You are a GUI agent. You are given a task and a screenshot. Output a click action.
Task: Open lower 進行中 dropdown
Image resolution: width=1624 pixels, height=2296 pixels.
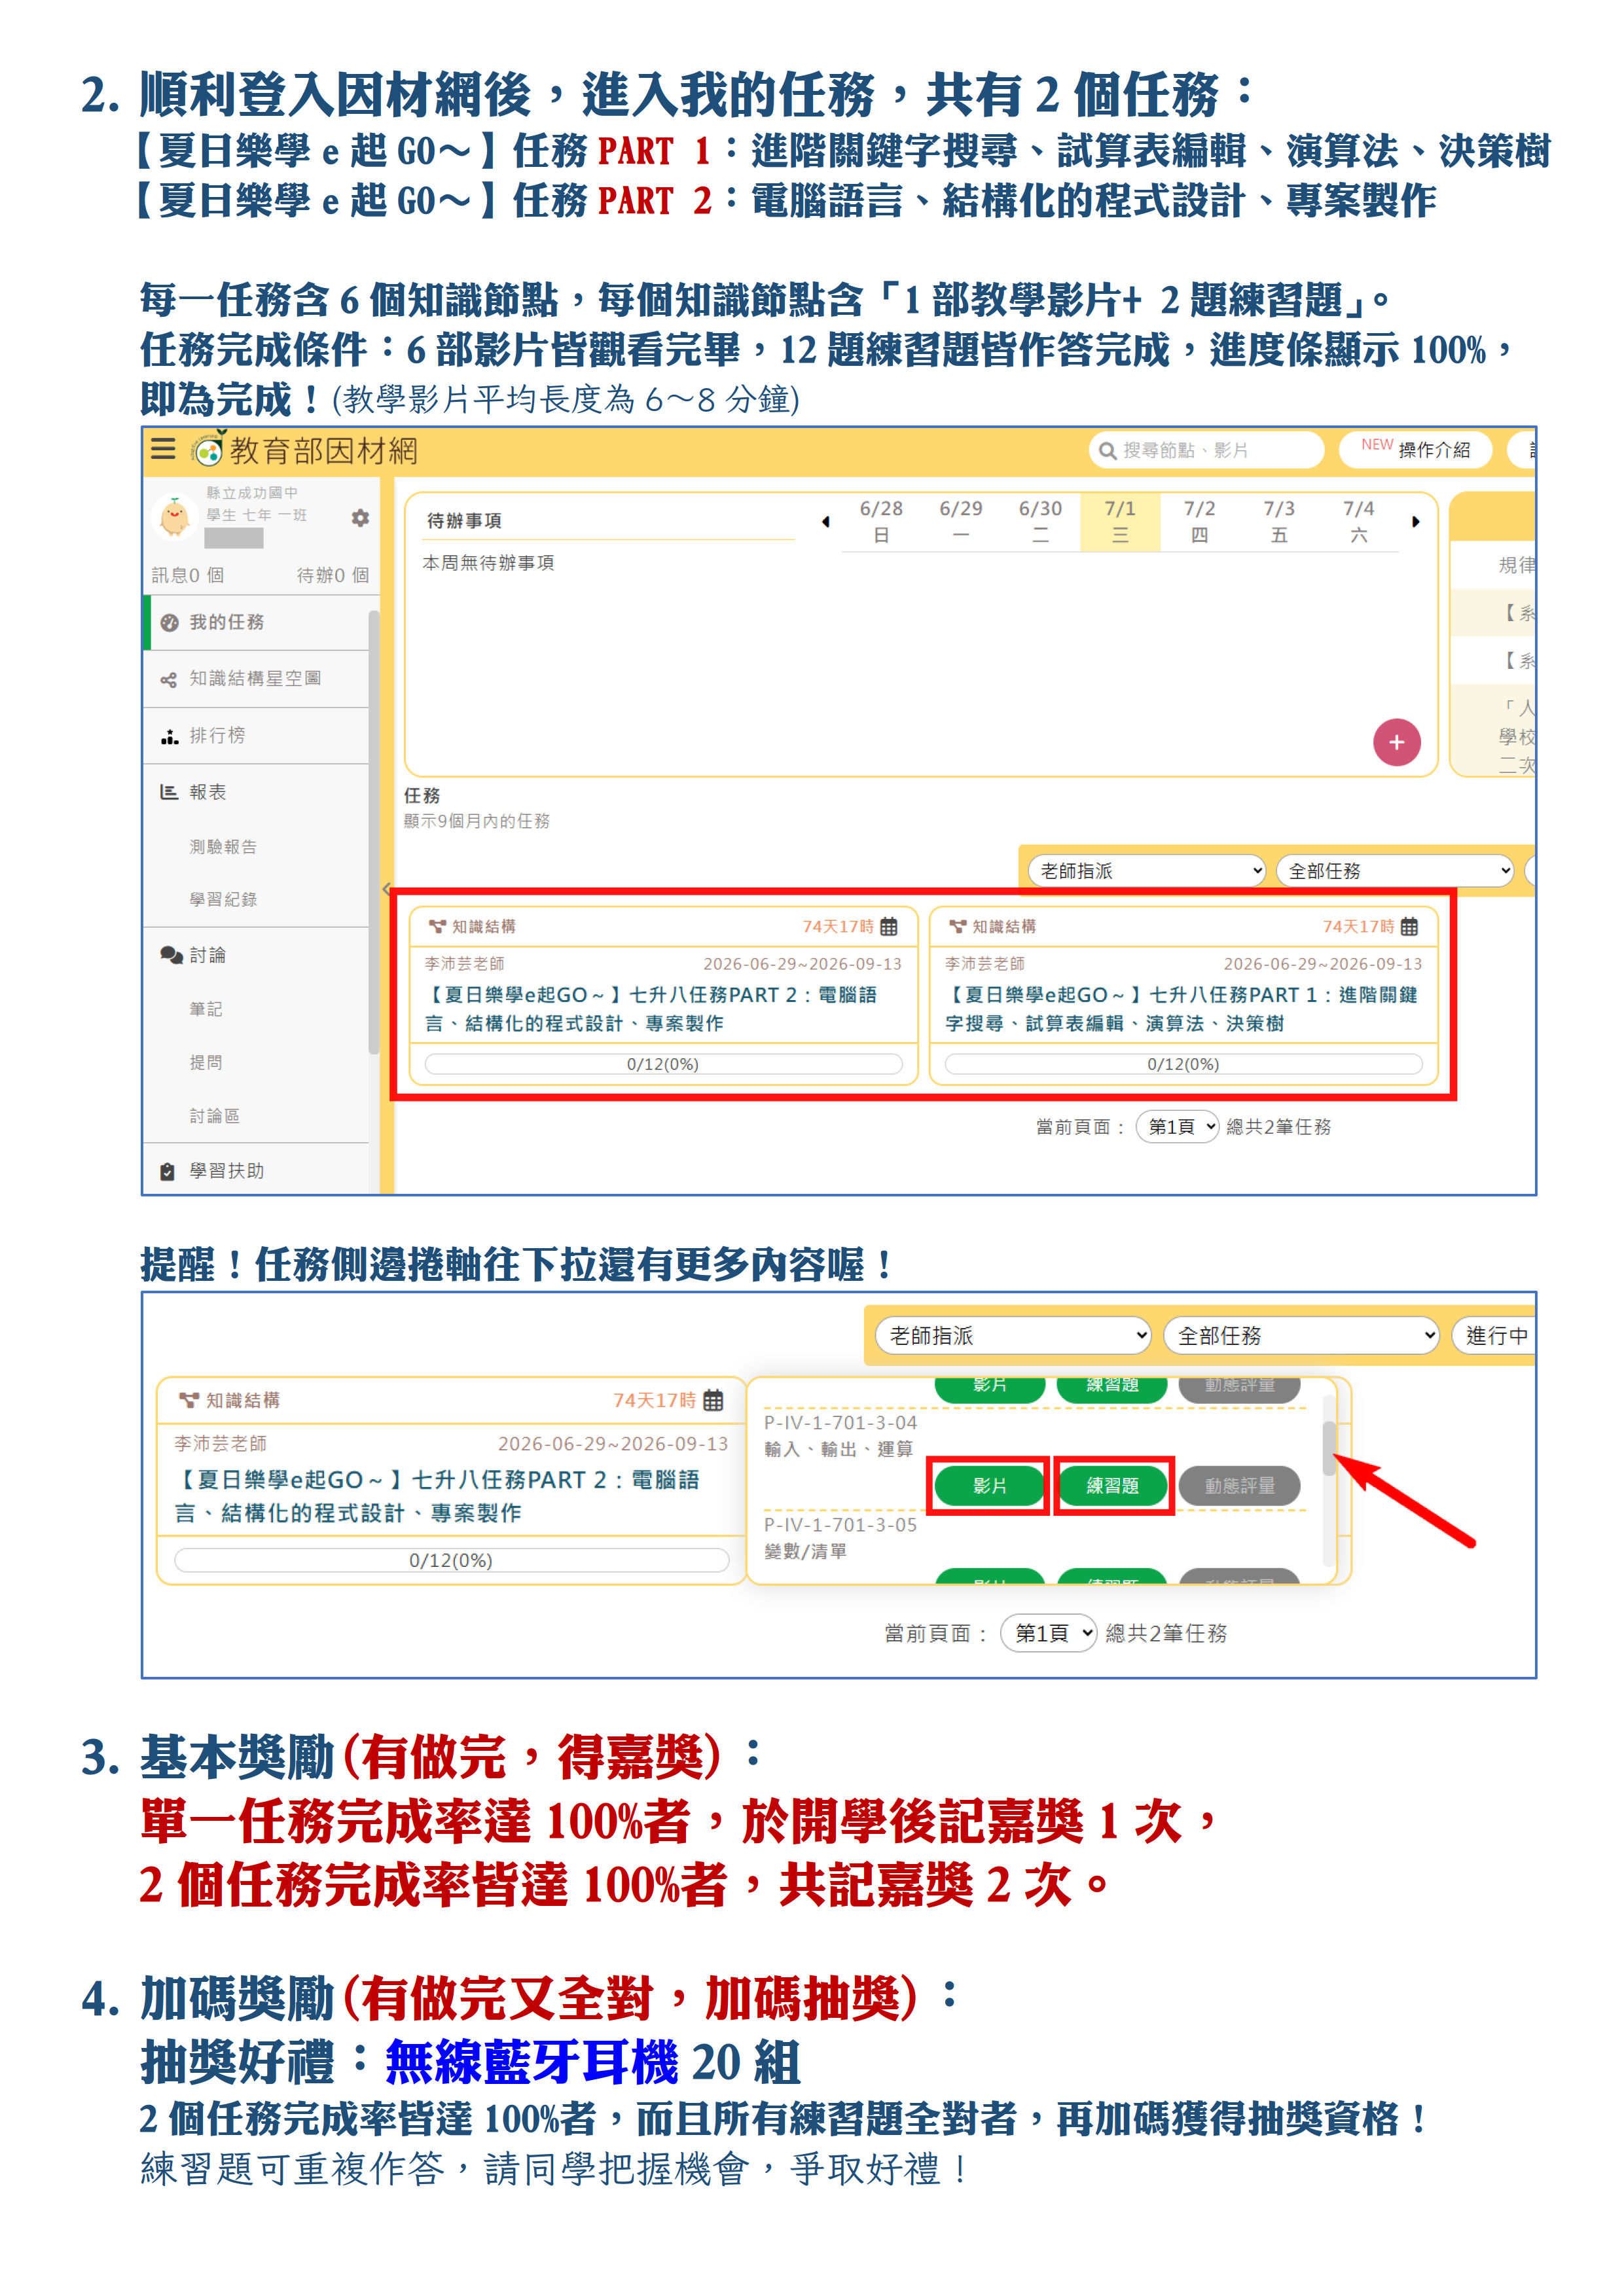pyautogui.click(x=1494, y=1336)
